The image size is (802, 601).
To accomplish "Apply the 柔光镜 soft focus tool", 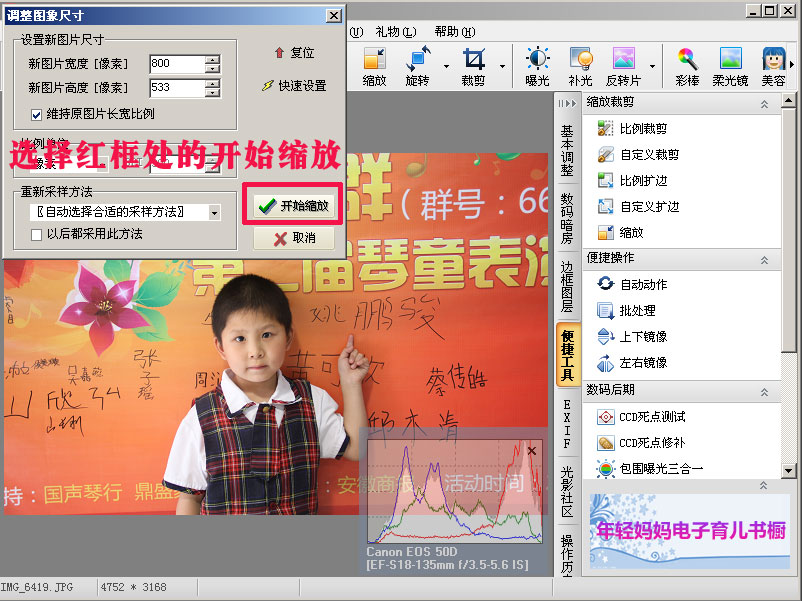I will [730, 66].
